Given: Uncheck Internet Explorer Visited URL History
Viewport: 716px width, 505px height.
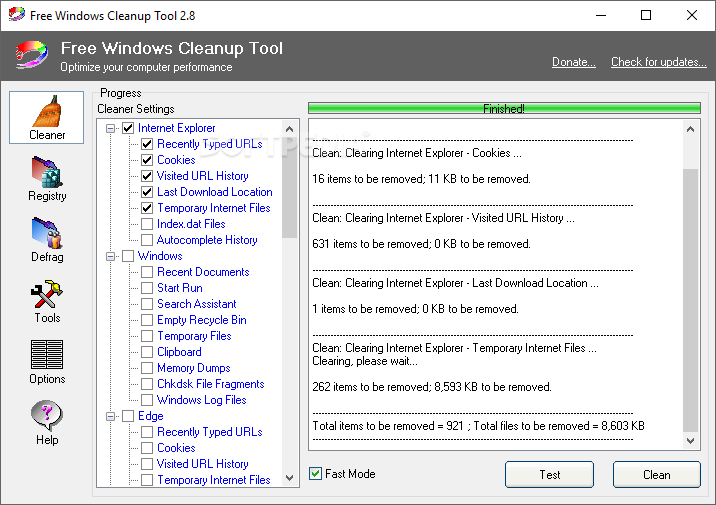Looking at the screenshot, I should 147,176.
